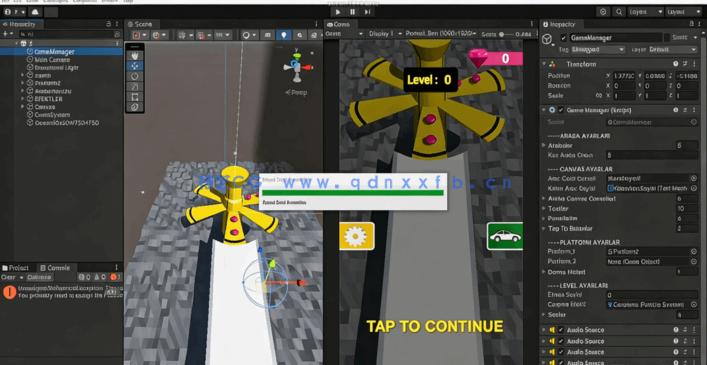Click object picker for Platform_1 field
The image size is (707, 365).
693,251
